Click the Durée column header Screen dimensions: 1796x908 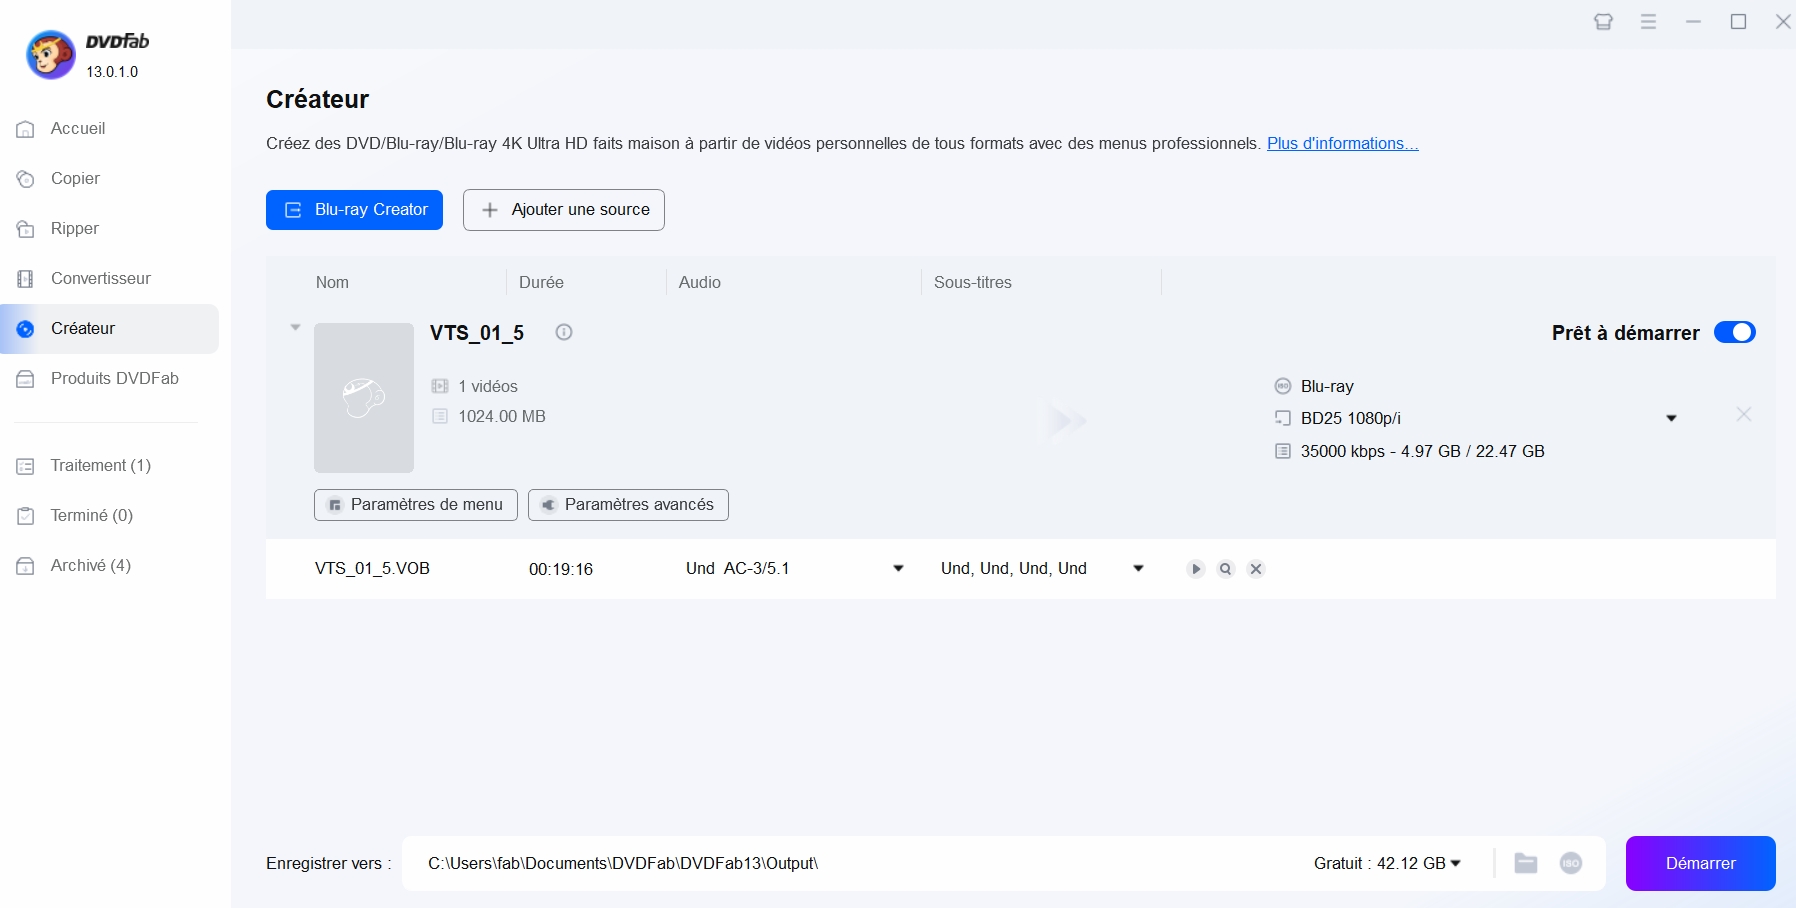(x=541, y=283)
